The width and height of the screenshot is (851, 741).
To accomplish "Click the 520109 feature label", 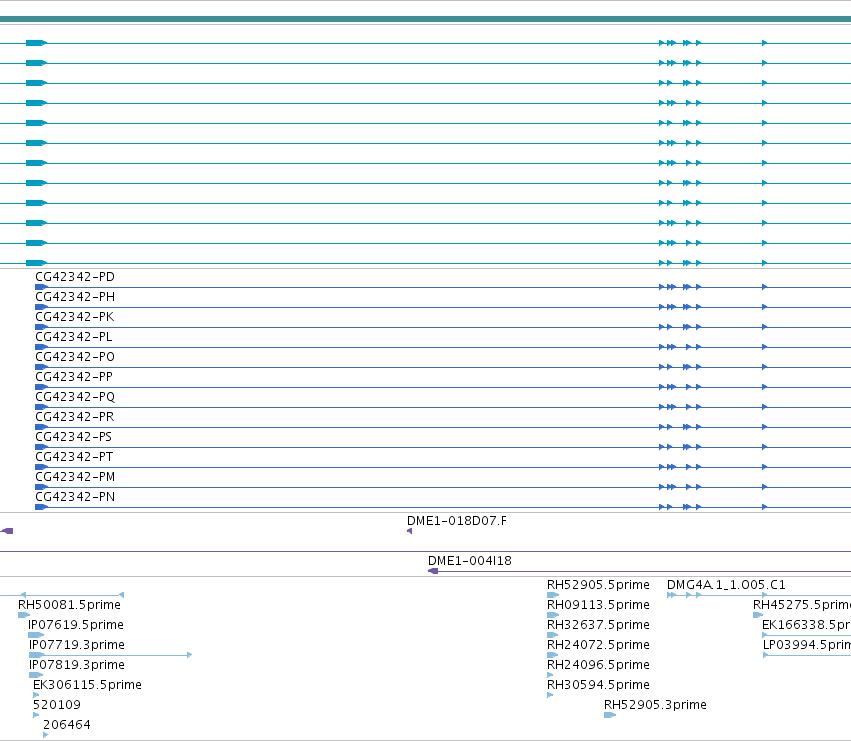I will 57,705.
